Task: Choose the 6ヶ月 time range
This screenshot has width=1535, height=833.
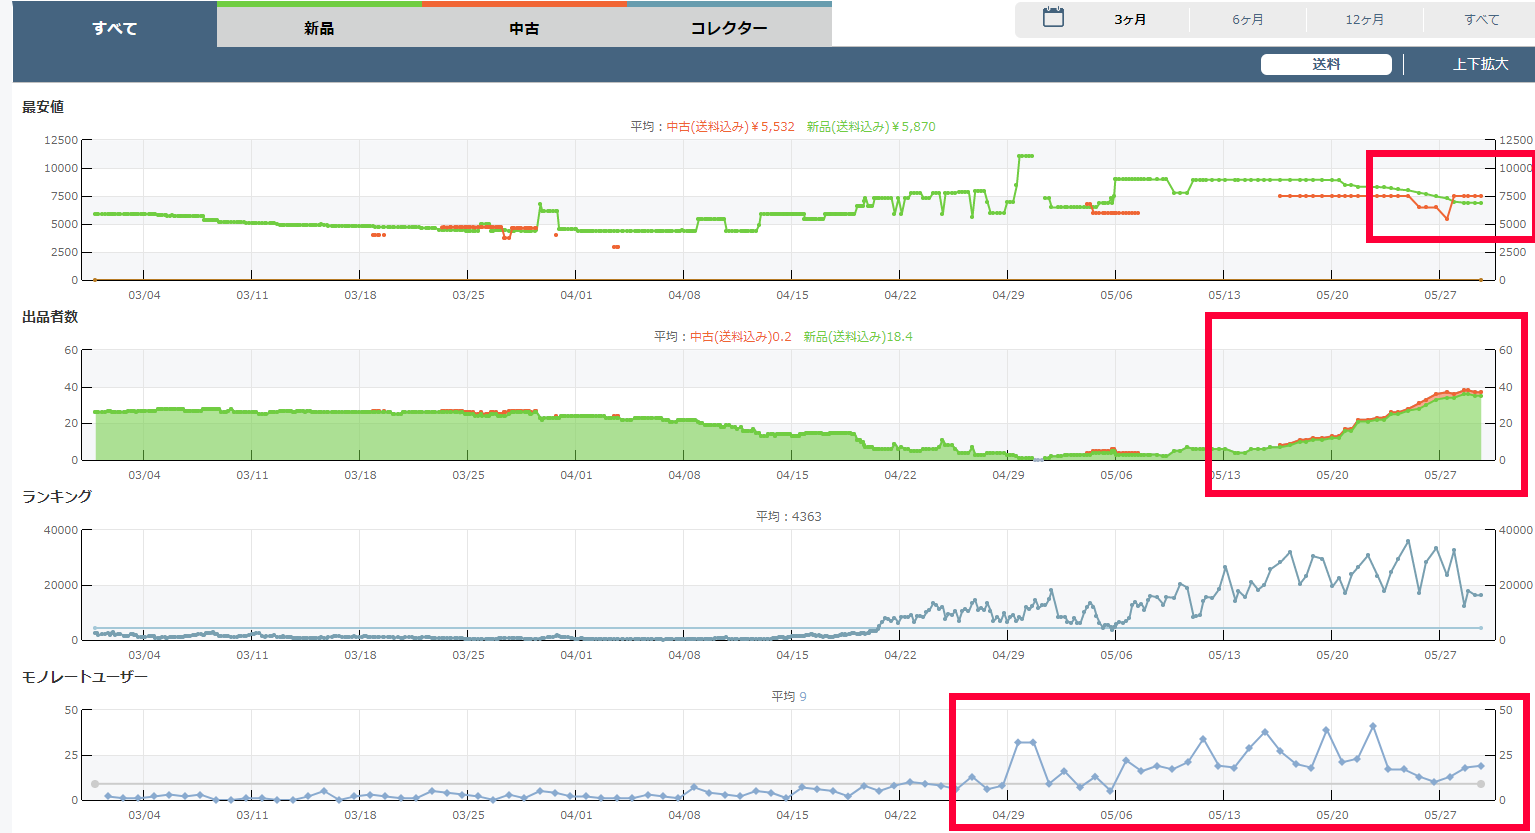Action: coord(1247,20)
